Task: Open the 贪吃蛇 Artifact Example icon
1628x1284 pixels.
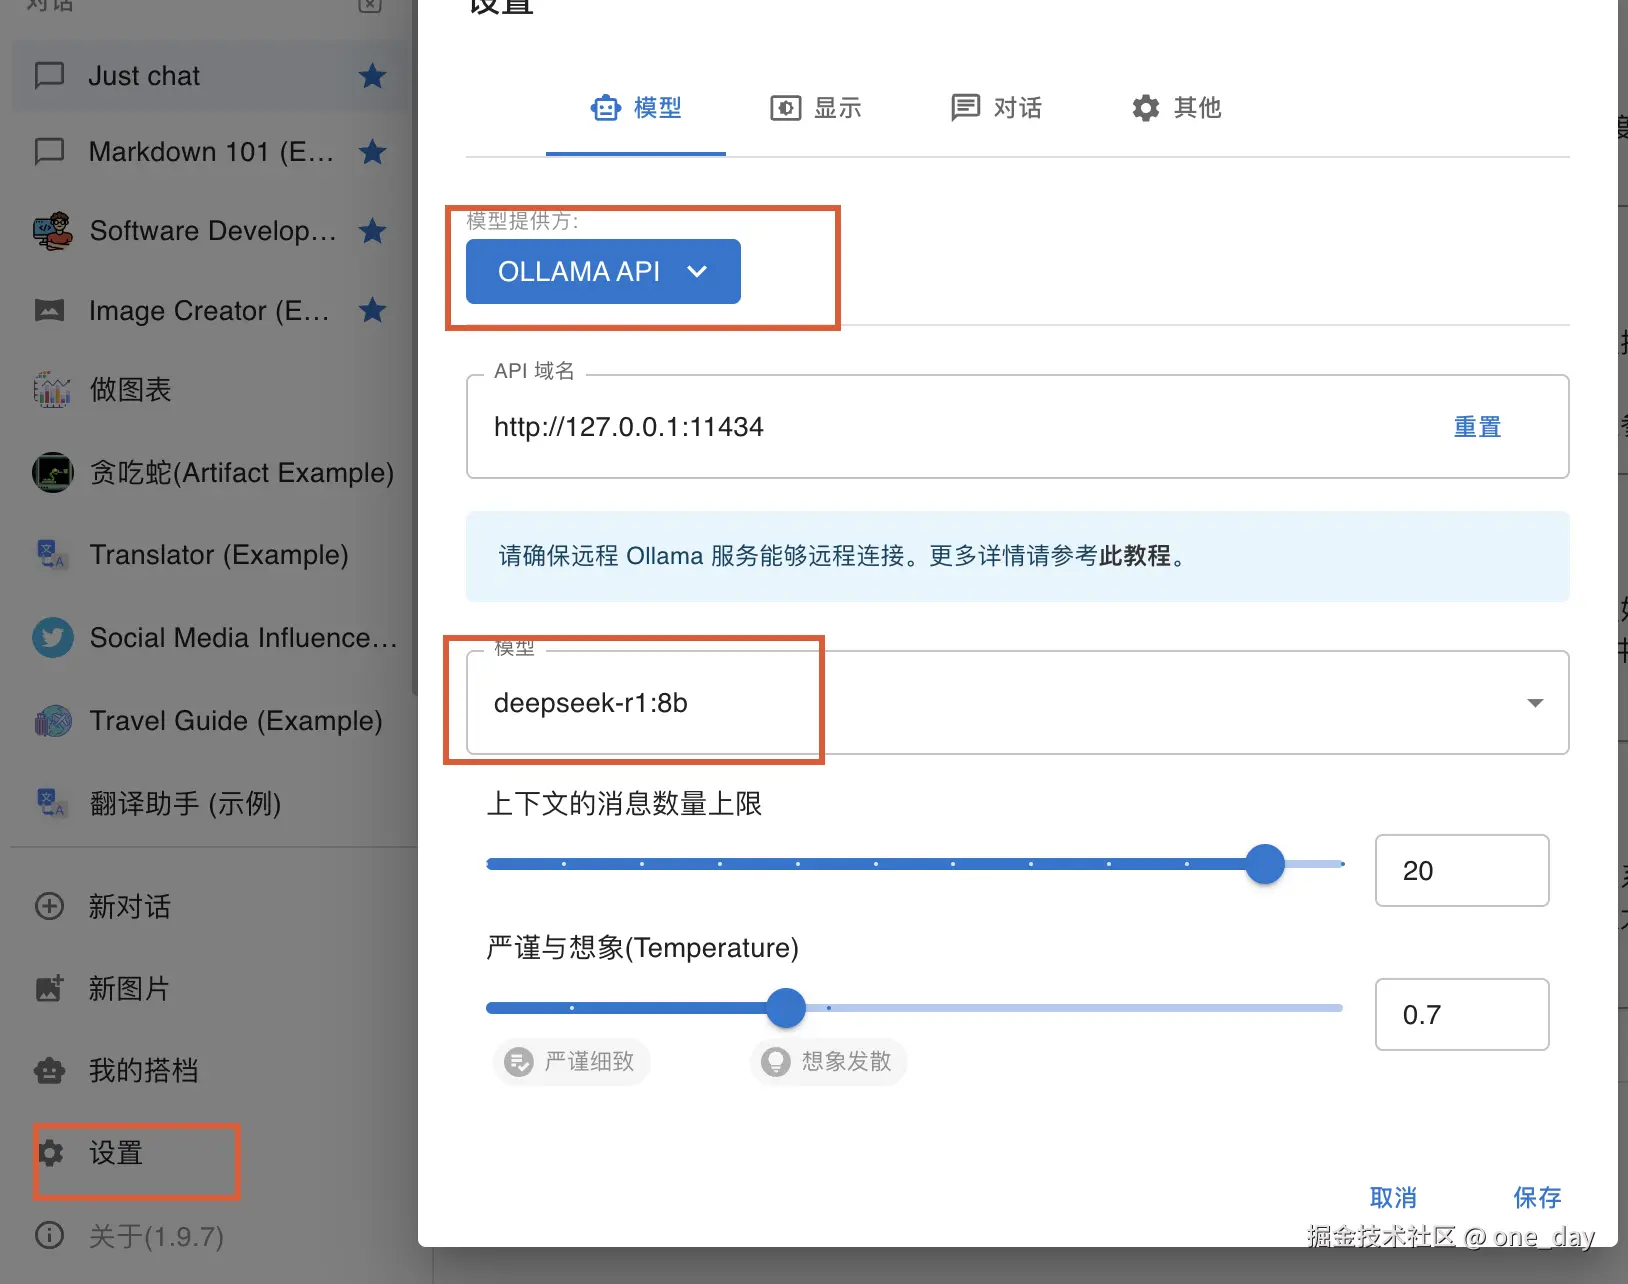Action: tap(53, 472)
